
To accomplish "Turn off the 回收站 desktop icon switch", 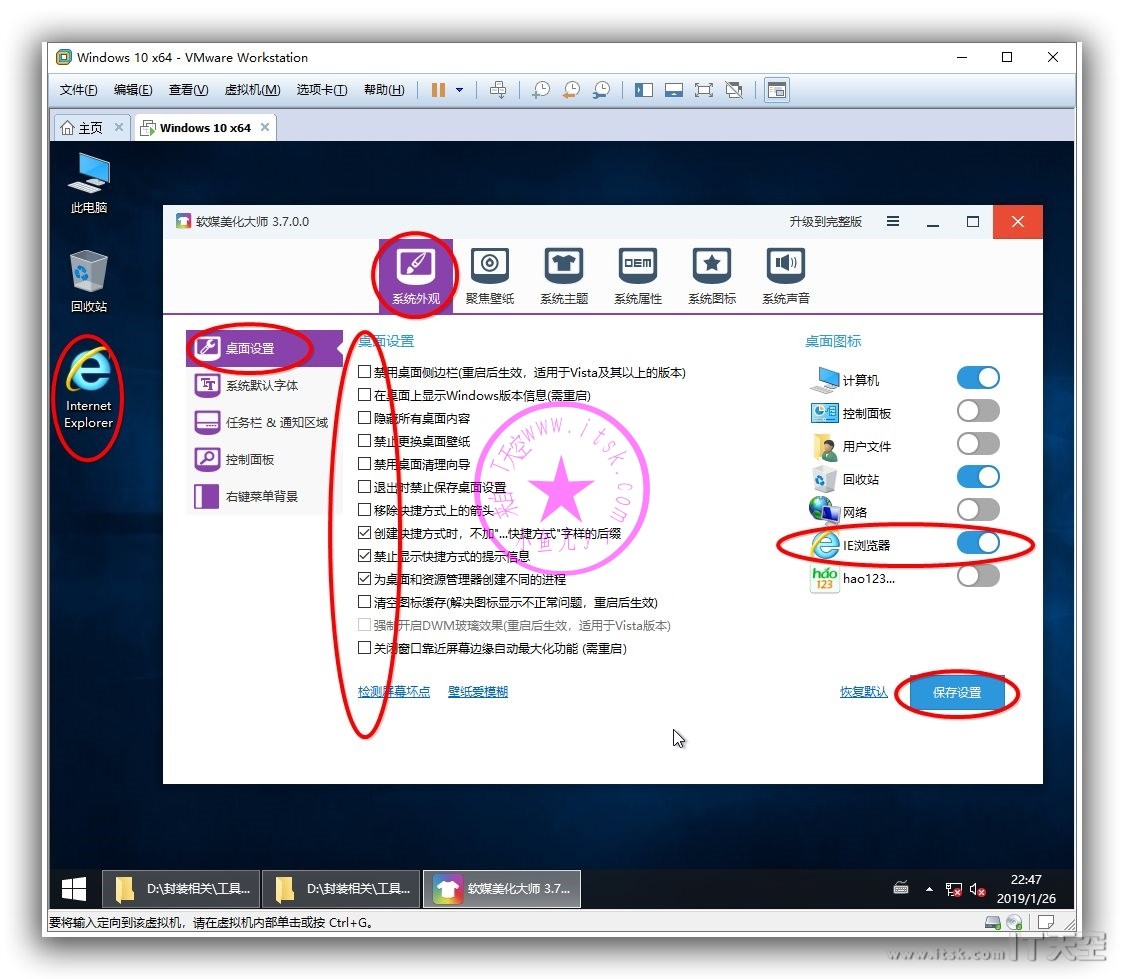I will [x=978, y=477].
